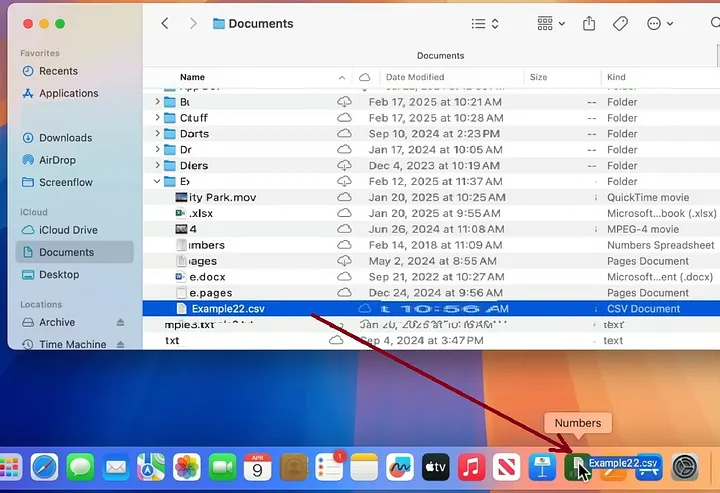Open Safari from the Dock

tap(44, 466)
